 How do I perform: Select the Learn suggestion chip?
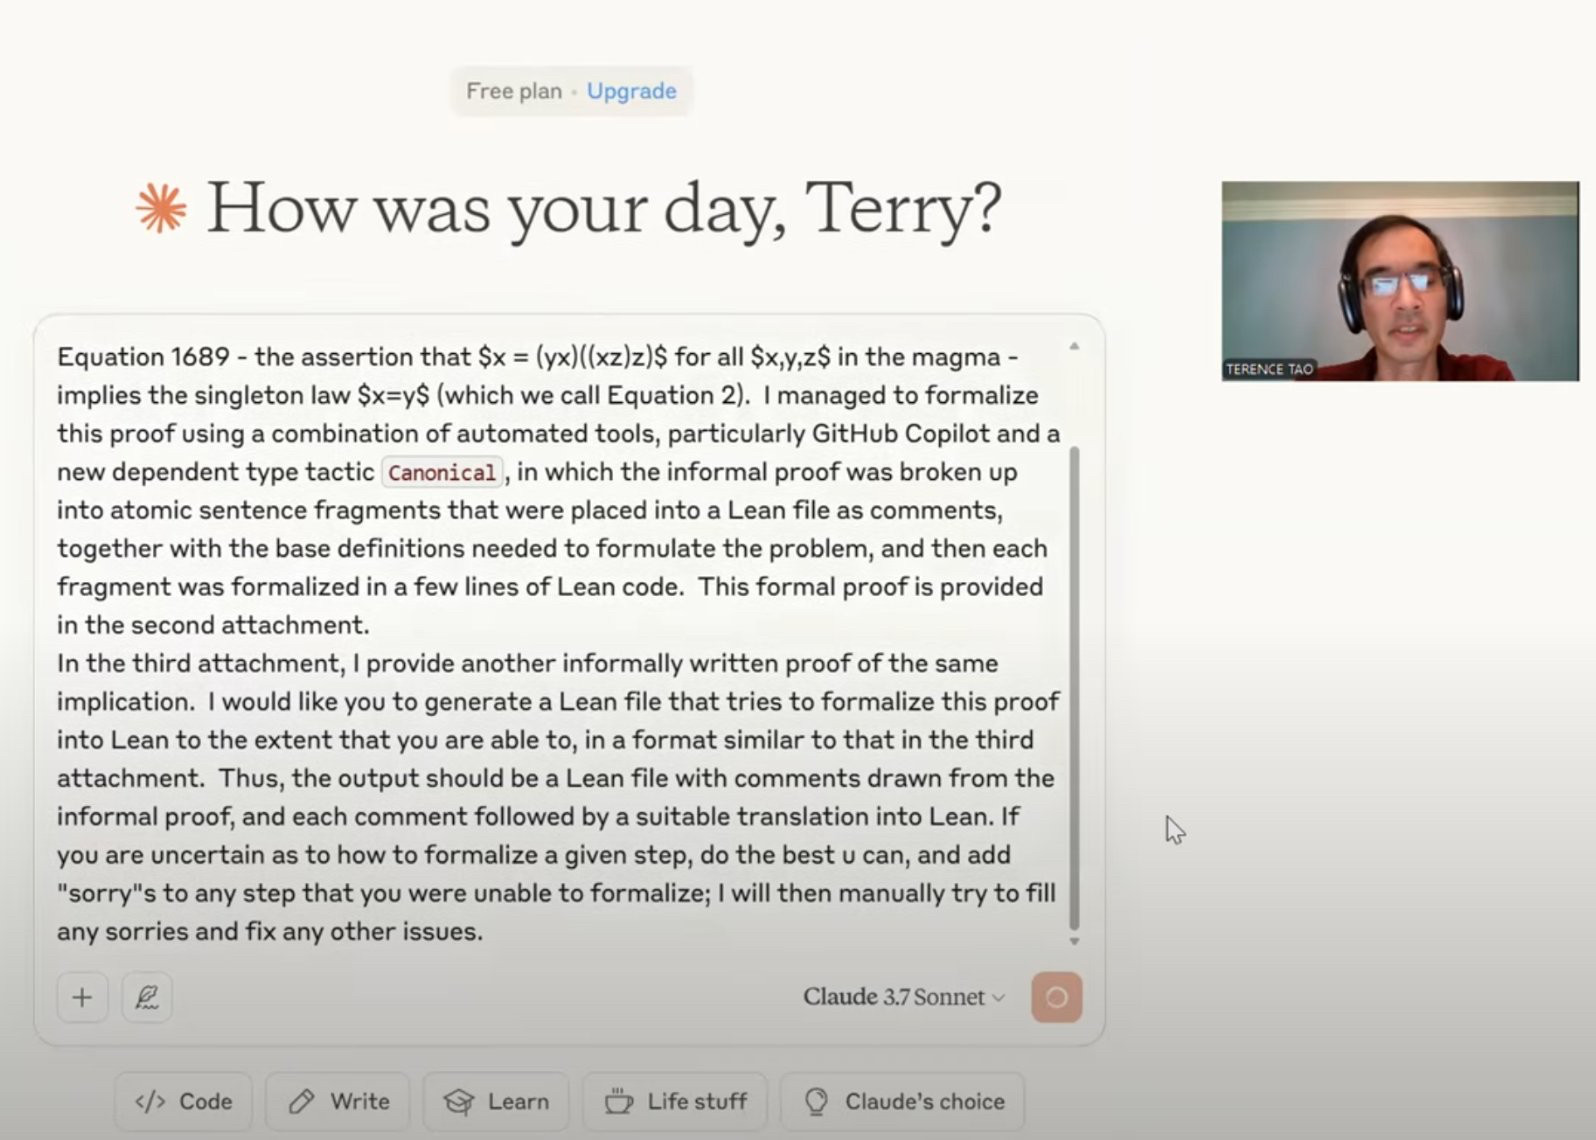click(x=496, y=1101)
